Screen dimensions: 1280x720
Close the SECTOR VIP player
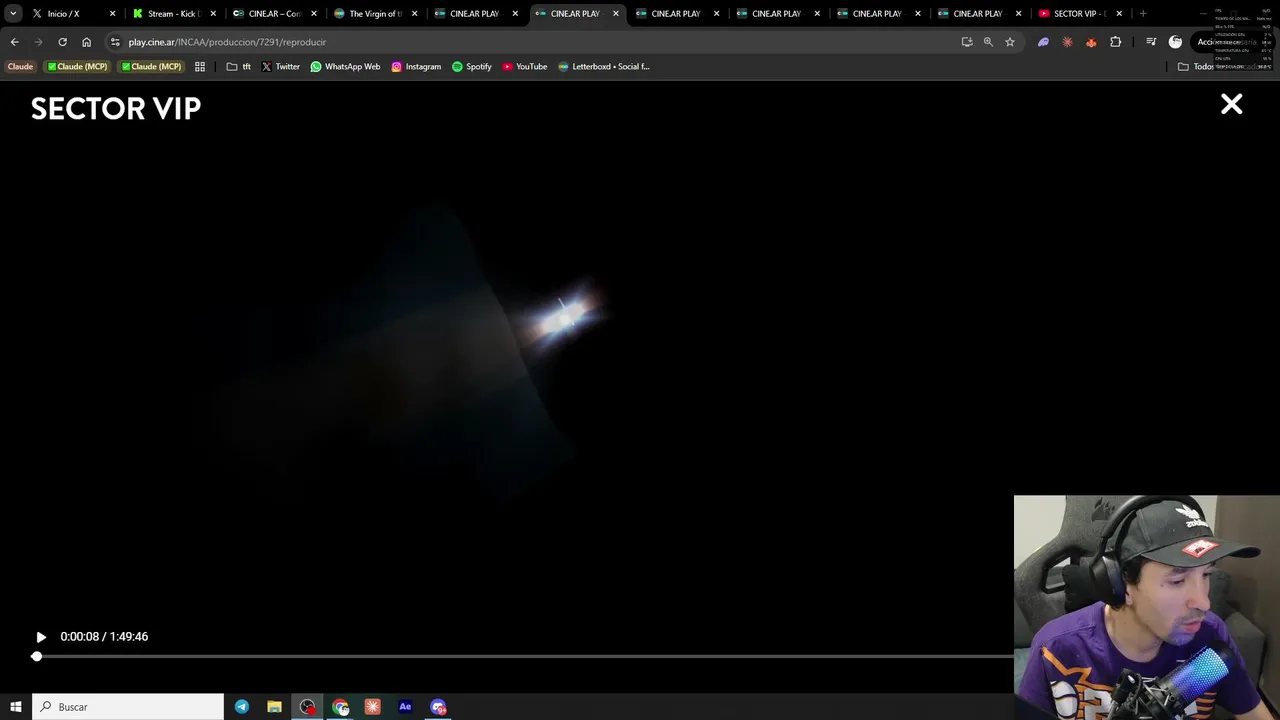click(x=1231, y=104)
